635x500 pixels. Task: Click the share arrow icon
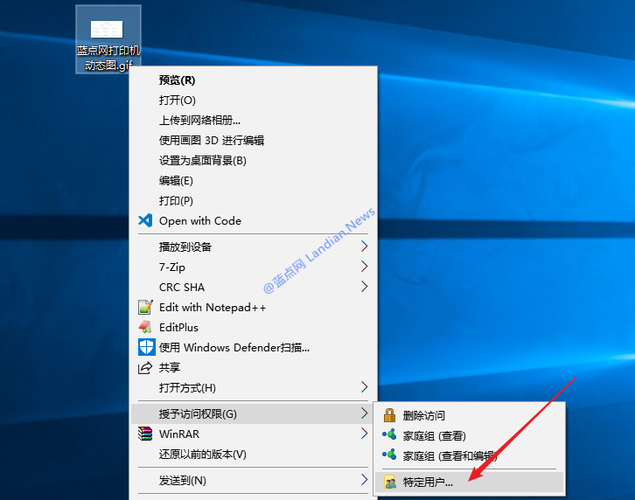(145, 368)
